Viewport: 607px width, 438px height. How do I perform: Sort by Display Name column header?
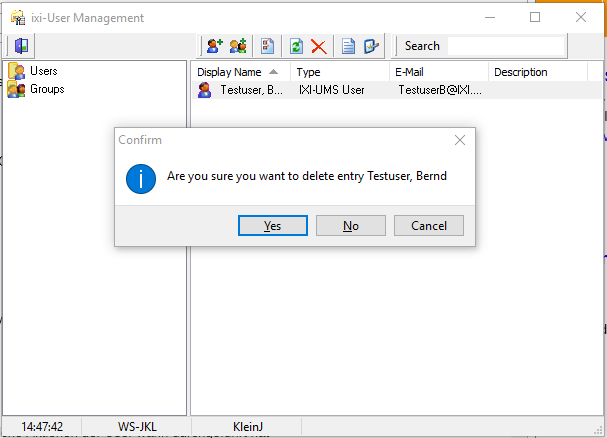point(229,72)
